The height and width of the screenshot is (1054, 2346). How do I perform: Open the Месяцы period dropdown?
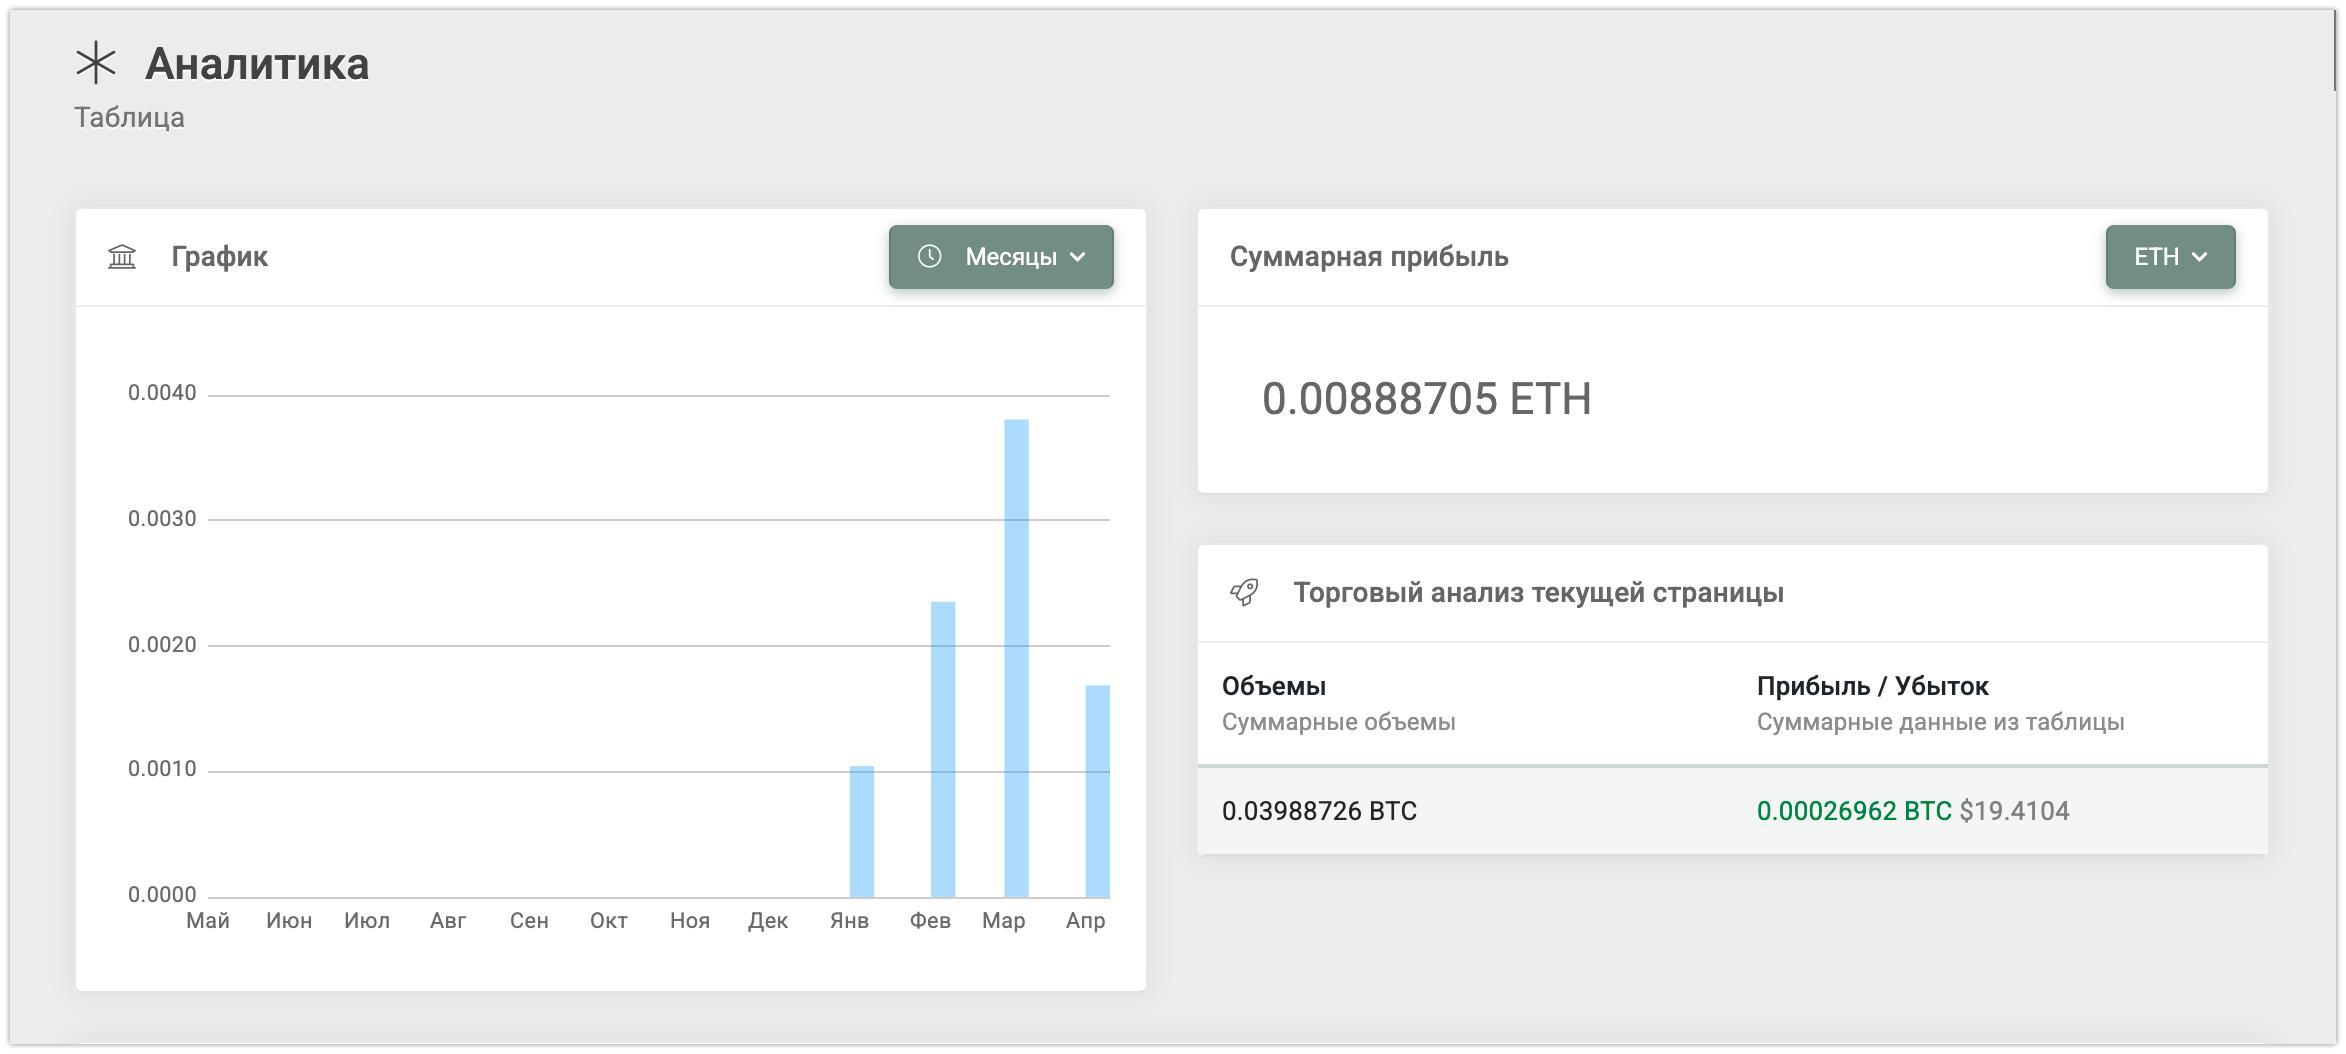[x=1001, y=257]
